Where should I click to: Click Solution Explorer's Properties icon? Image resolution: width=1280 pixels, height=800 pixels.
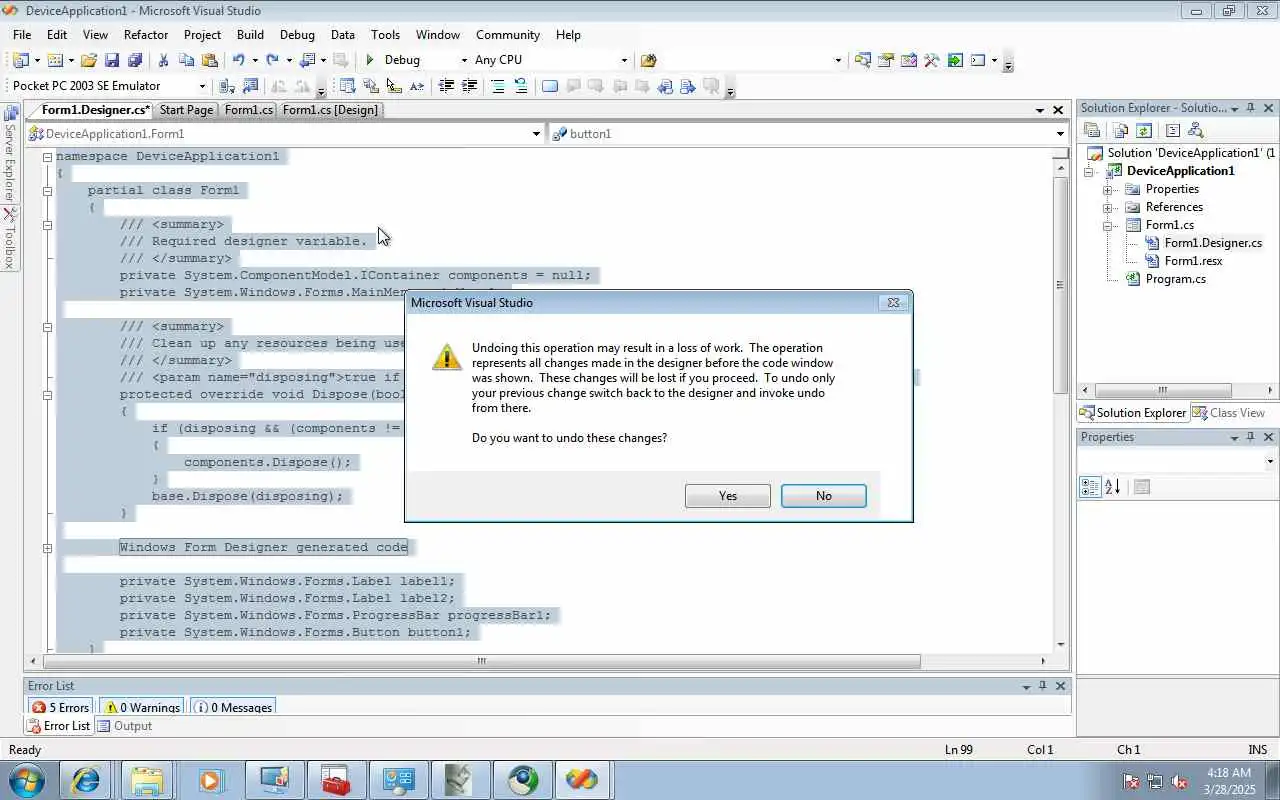(1092, 130)
